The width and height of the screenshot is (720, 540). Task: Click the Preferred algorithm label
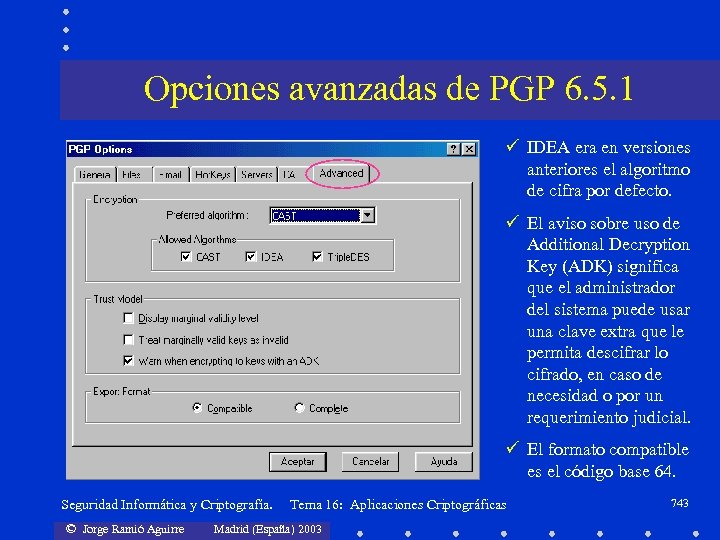tap(208, 215)
